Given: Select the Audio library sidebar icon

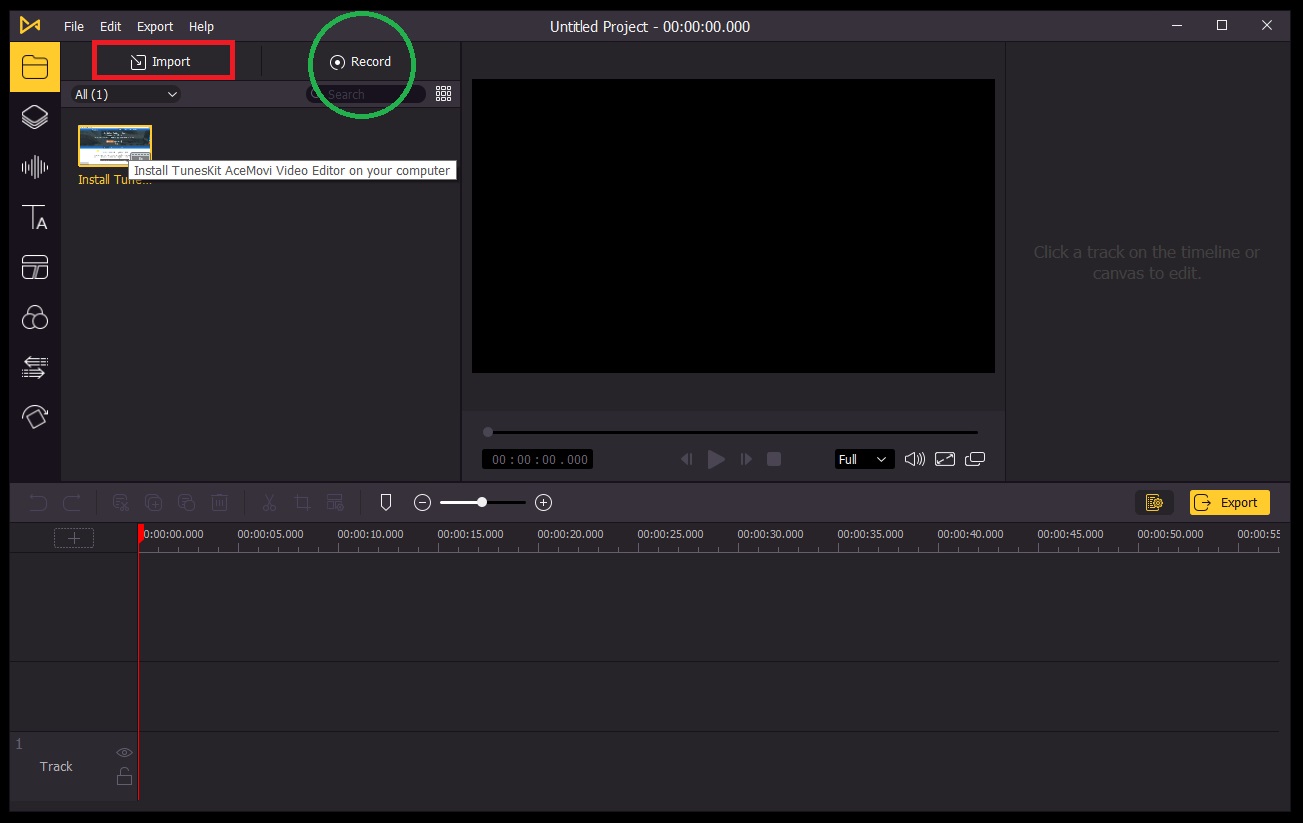Looking at the screenshot, I should pyautogui.click(x=35, y=167).
